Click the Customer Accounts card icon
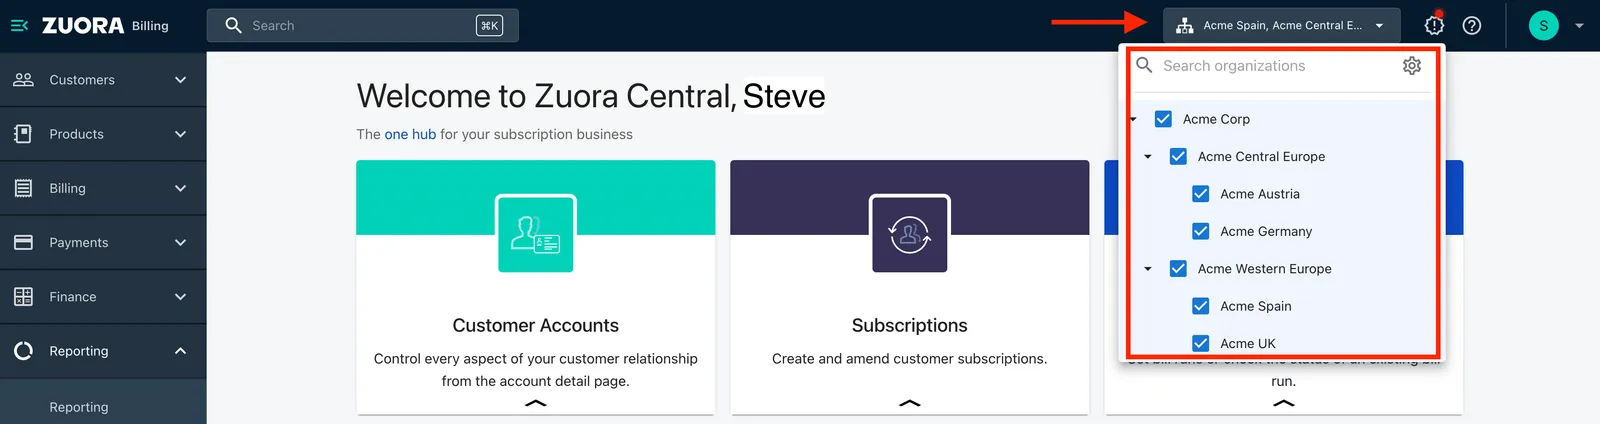 click(536, 233)
